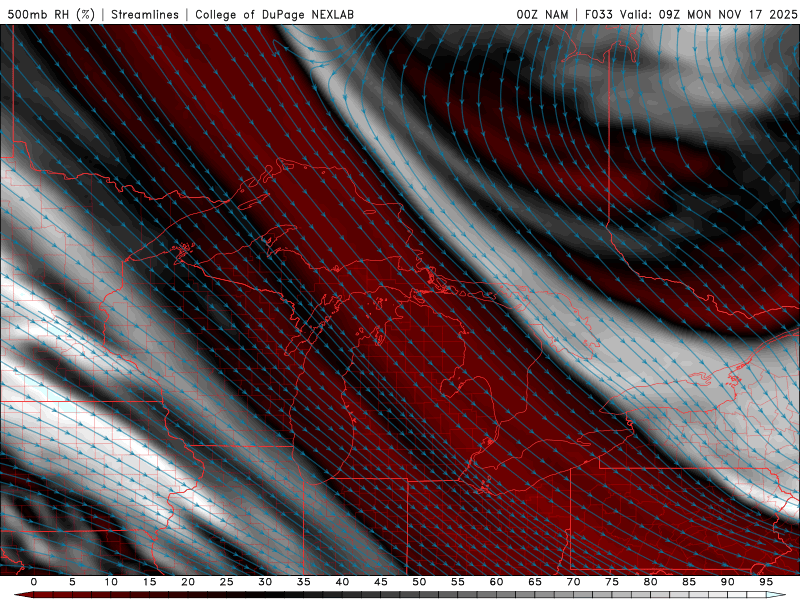The image size is (800, 600).
Task: Click the "Valid: 09Z MON NOV 17 2025" timestamp
Action: (708, 14)
